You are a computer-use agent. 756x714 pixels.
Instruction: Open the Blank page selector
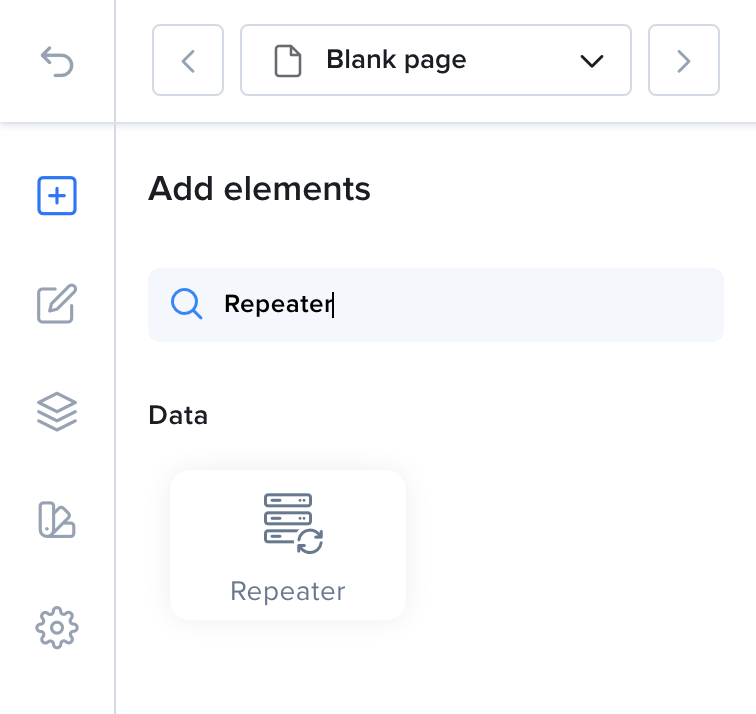tap(436, 60)
